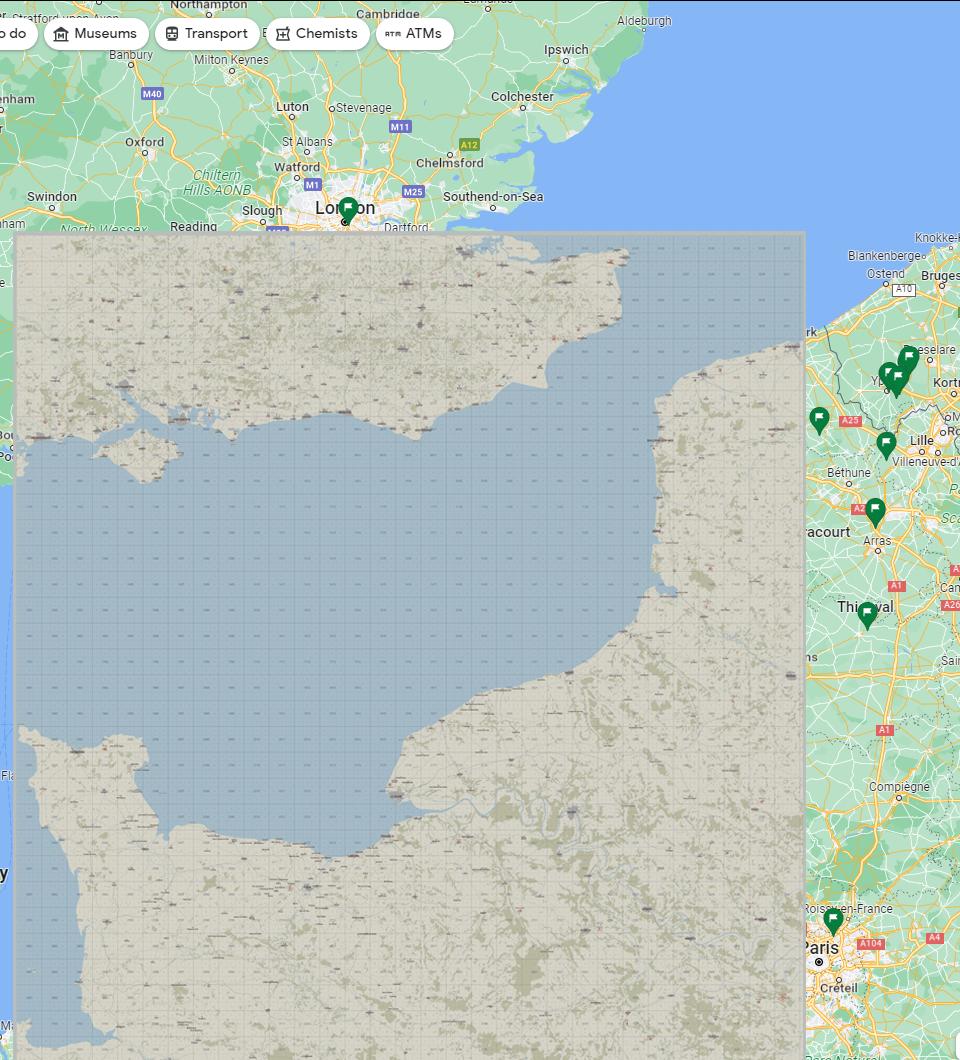Select the Chiltern Hills AONB label
This screenshot has width=960, height=1060.
(217, 183)
